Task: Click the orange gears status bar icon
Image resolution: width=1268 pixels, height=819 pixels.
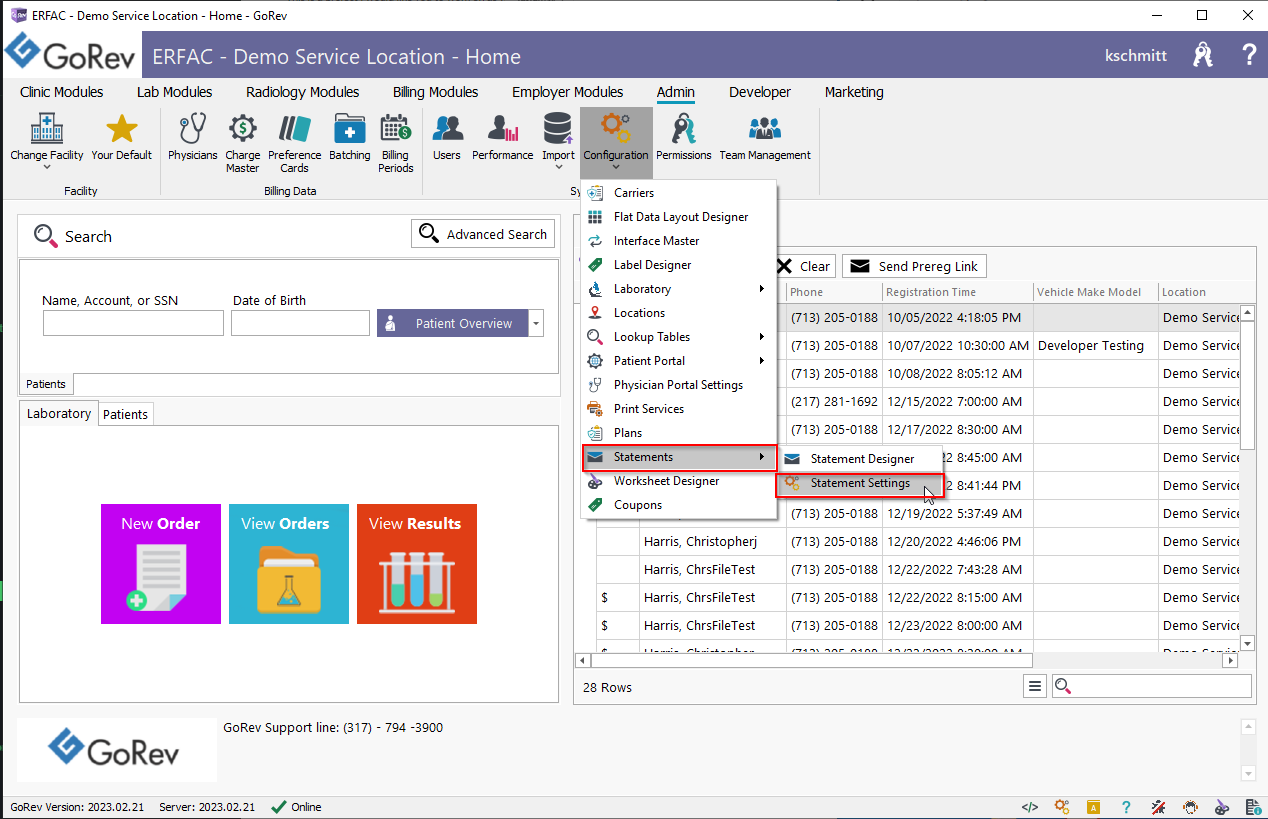Action: point(1062,807)
